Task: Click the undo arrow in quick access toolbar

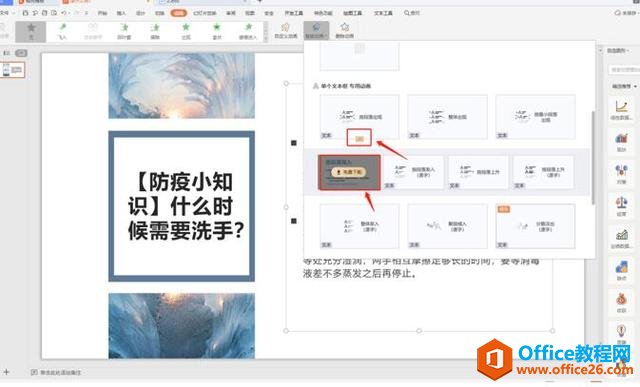Action: 64,13
